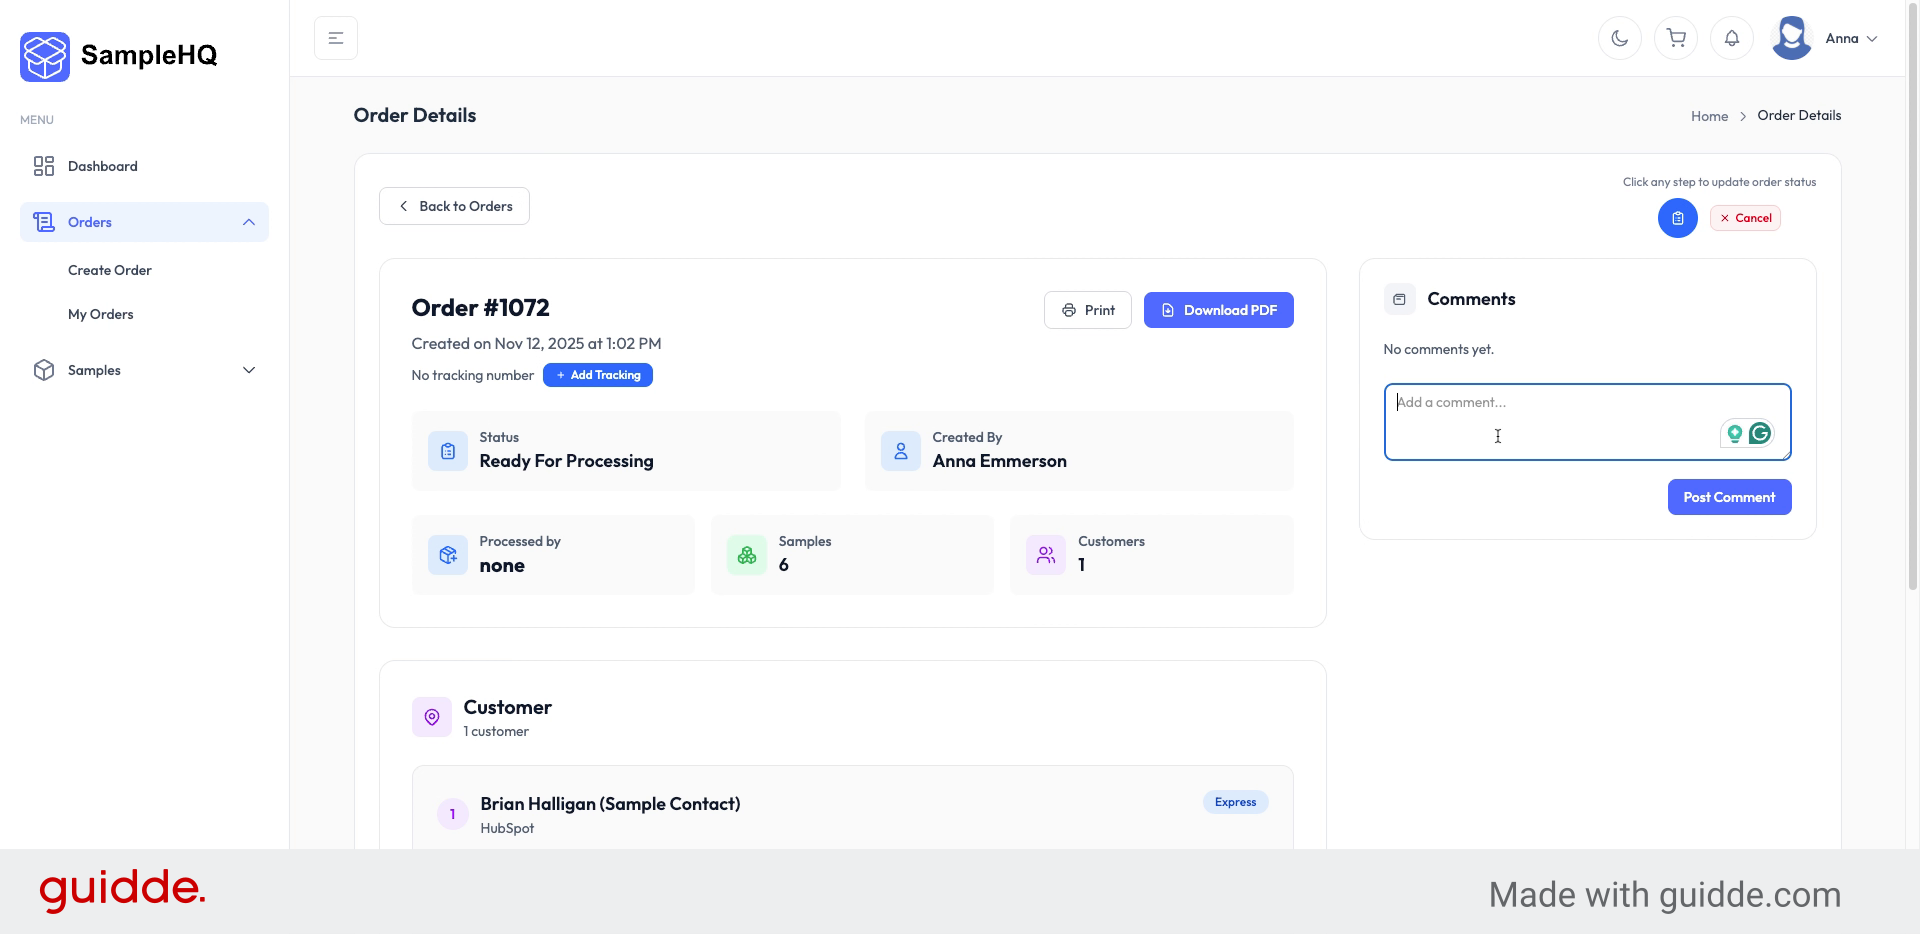This screenshot has width=1920, height=934.
Task: Download the order as PDF
Action: pyautogui.click(x=1219, y=310)
